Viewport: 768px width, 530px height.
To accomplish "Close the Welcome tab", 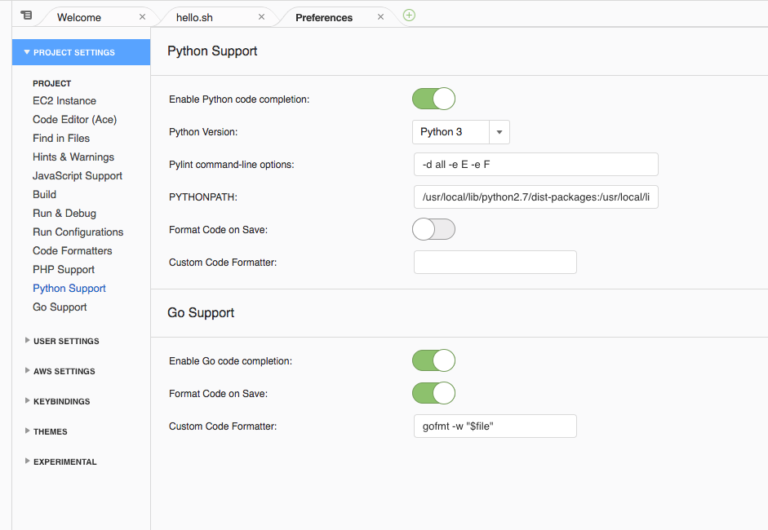I will [x=142, y=17].
